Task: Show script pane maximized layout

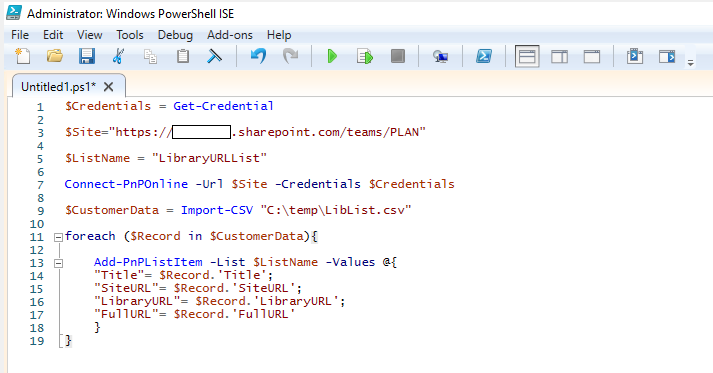Action: (x=592, y=57)
